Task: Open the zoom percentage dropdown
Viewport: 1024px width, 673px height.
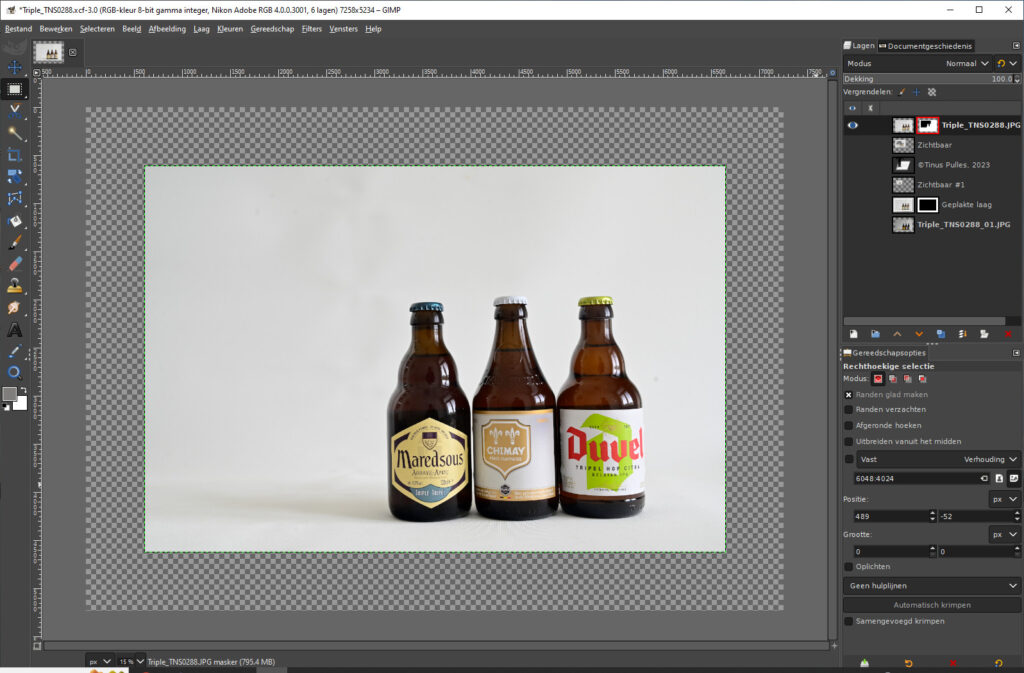Action: [x=131, y=661]
